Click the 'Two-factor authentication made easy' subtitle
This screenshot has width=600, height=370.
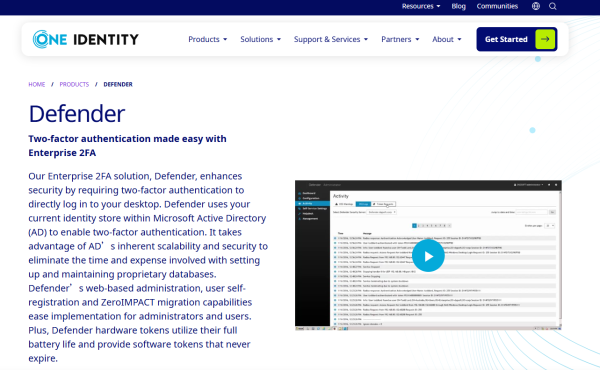(127, 145)
